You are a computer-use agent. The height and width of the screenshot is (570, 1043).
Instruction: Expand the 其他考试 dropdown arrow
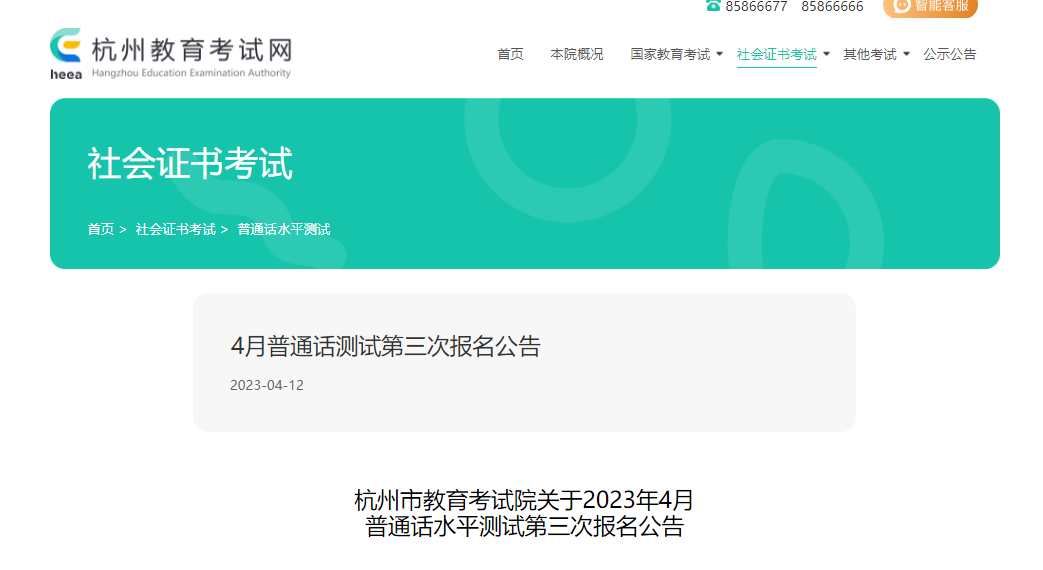[x=906, y=55]
